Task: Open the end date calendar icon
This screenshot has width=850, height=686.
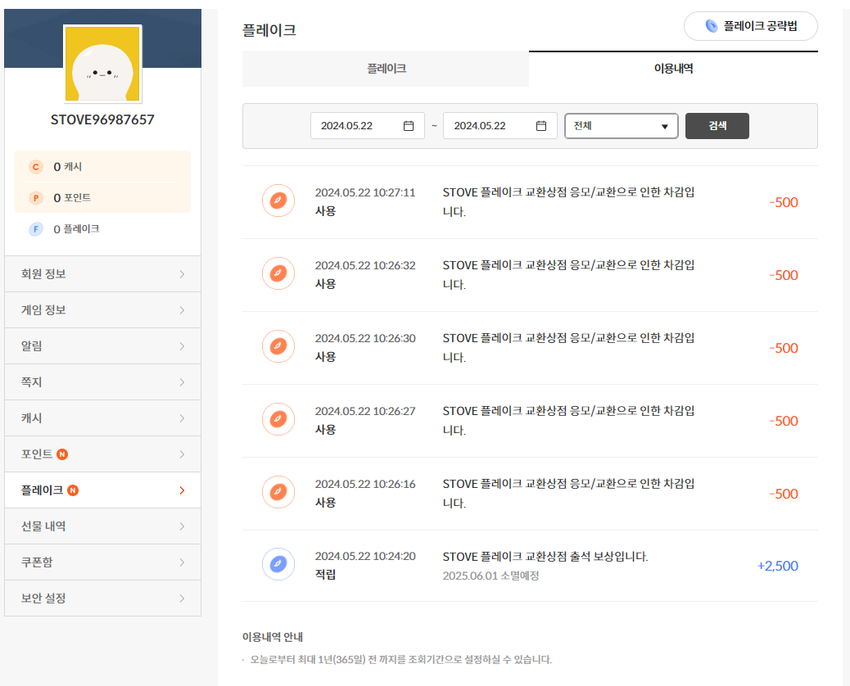Action: tap(541, 126)
